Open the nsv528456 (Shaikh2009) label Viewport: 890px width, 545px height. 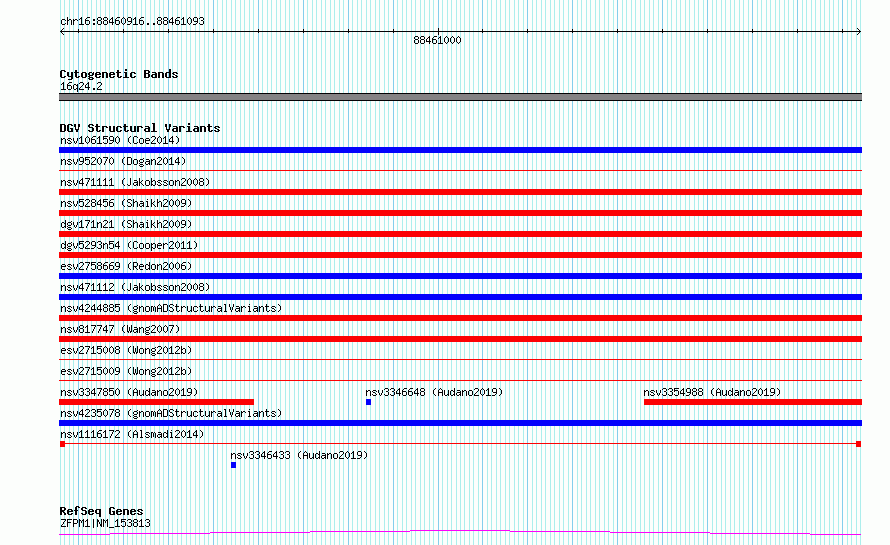pos(126,203)
